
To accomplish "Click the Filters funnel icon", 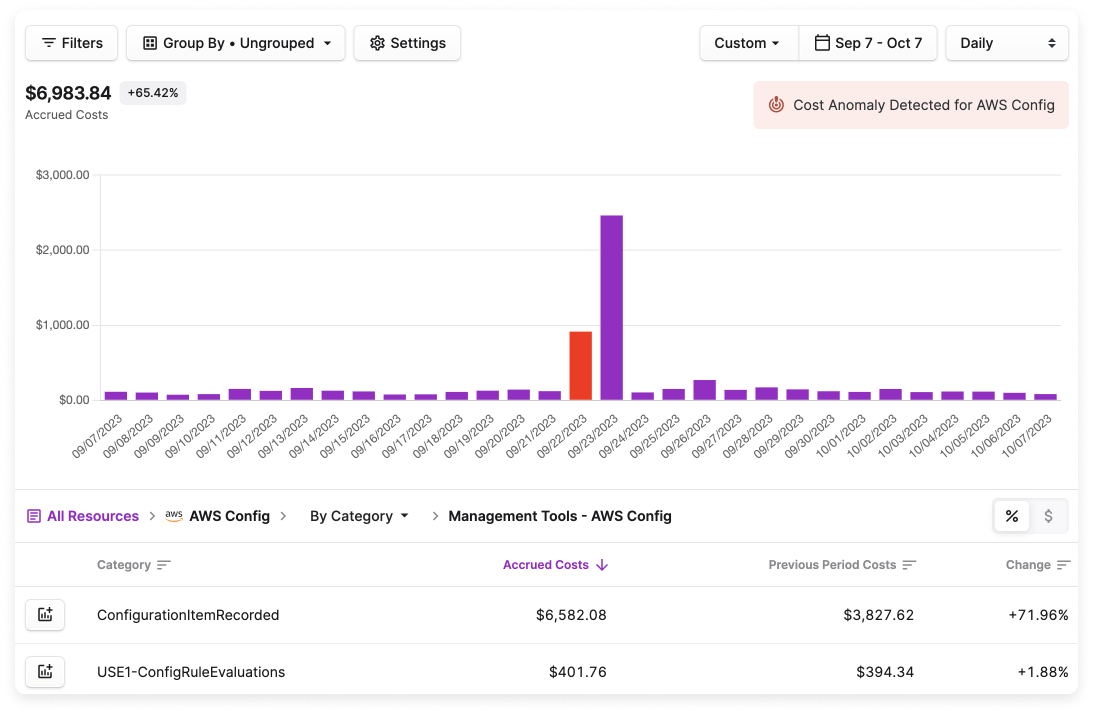I will tap(47, 43).
